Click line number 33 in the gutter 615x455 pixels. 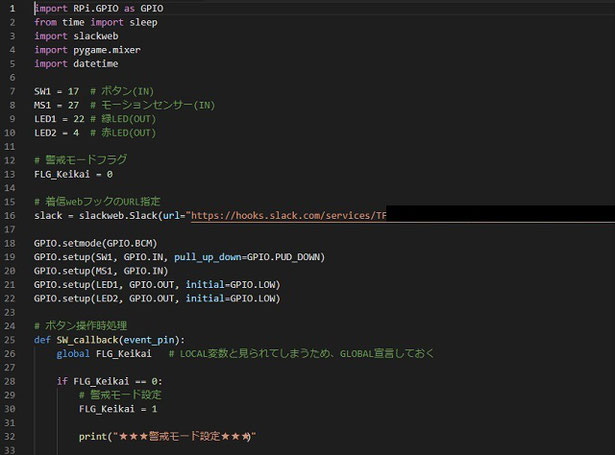(10, 450)
